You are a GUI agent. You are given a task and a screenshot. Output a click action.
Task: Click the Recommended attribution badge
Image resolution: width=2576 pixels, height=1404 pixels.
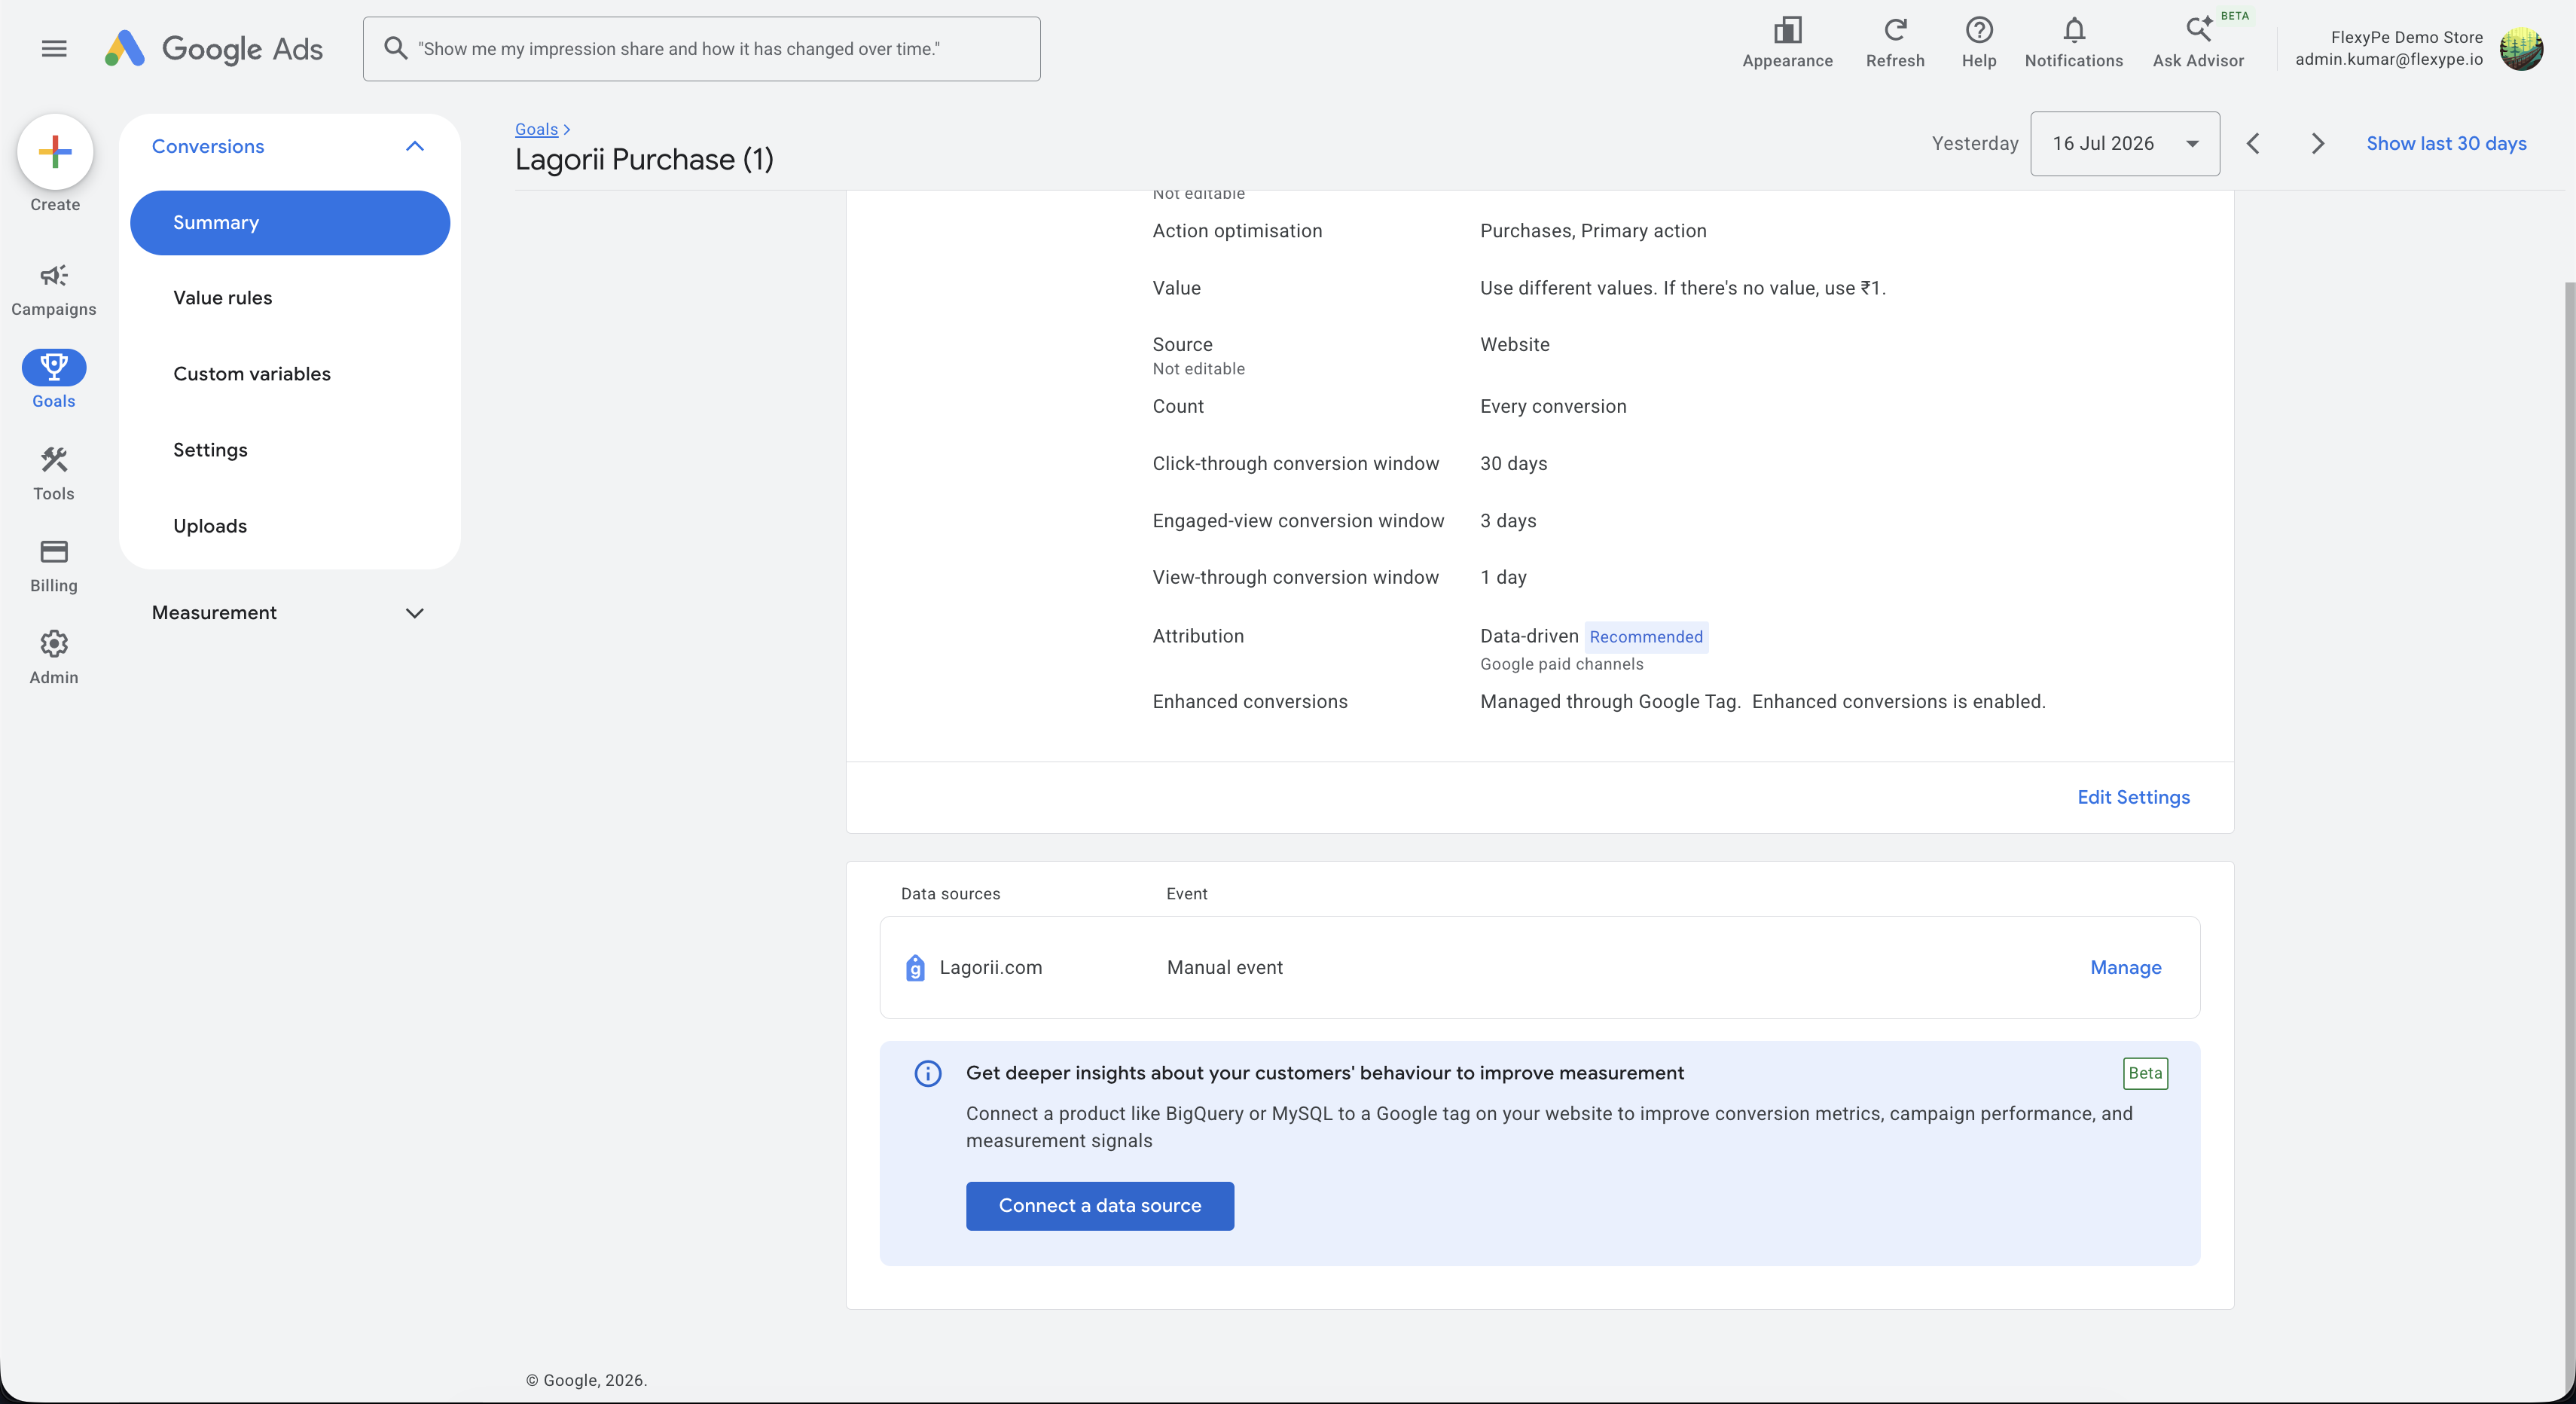(1646, 637)
